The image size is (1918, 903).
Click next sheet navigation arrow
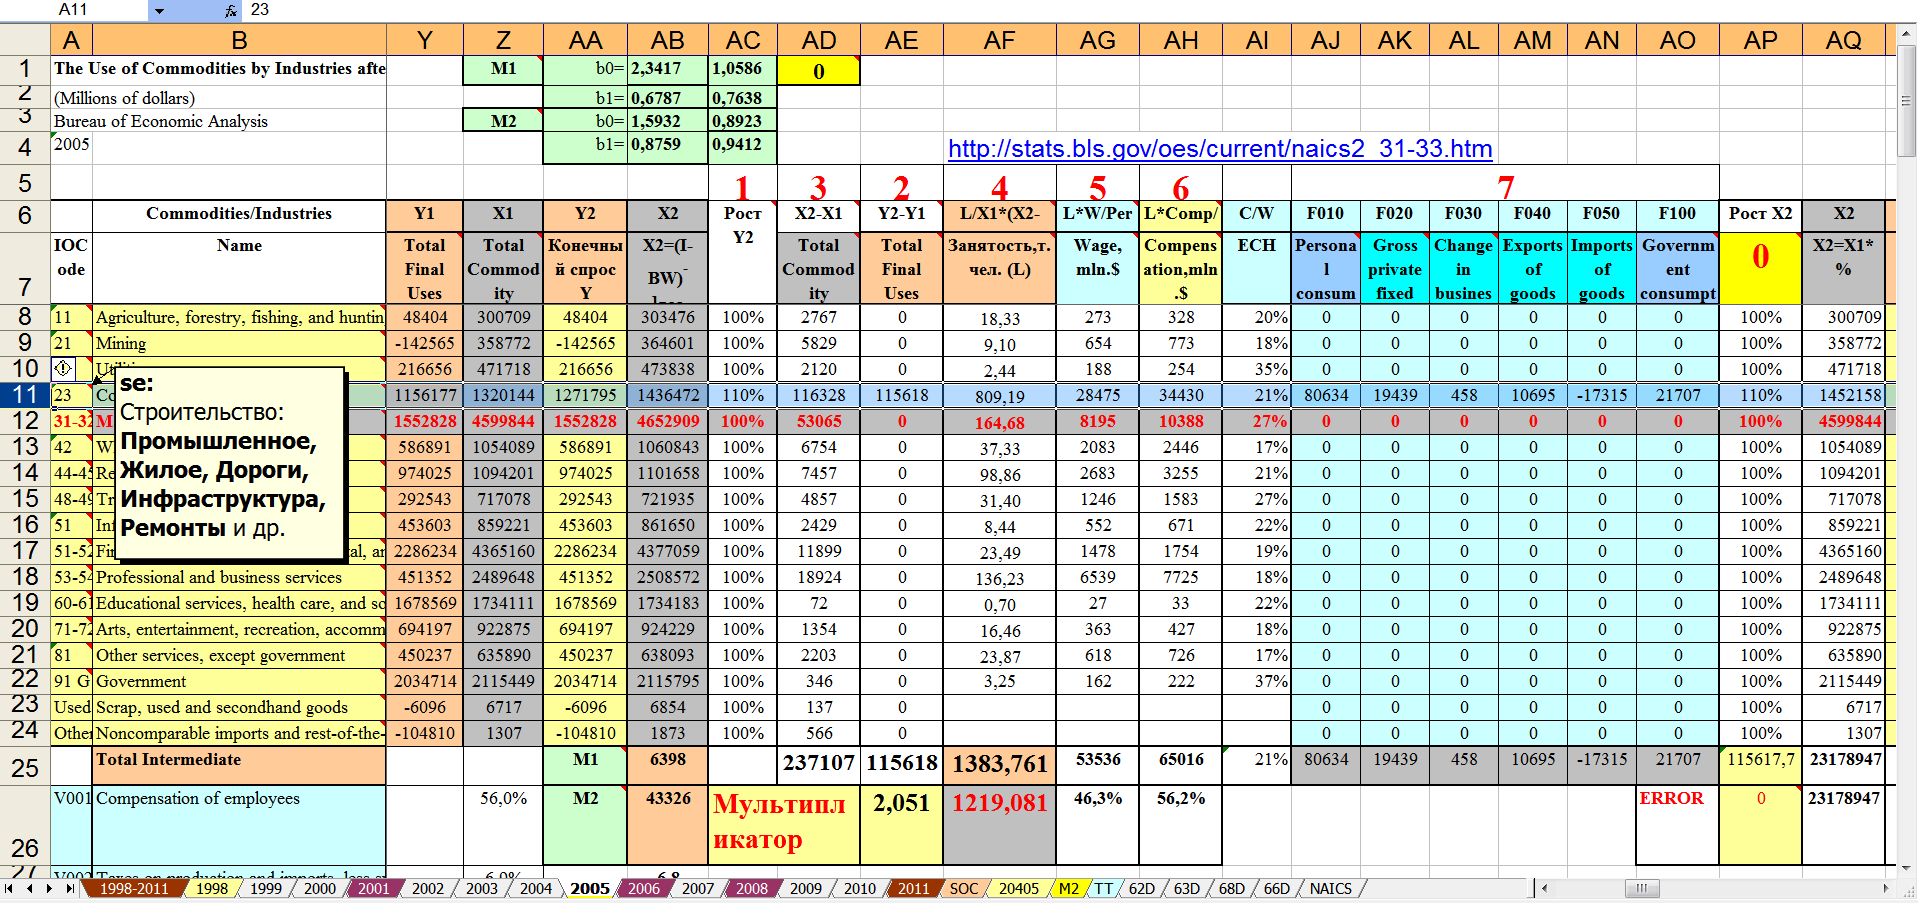pyautogui.click(x=49, y=888)
